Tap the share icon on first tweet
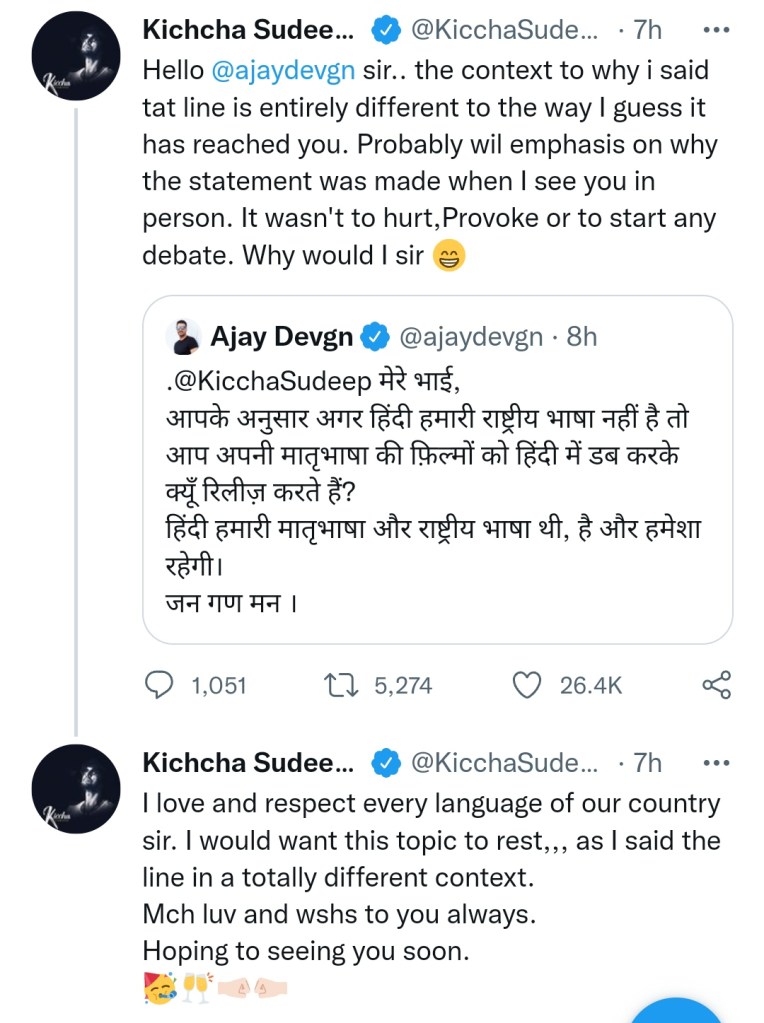This screenshot has width=764, height=1023. point(716,685)
